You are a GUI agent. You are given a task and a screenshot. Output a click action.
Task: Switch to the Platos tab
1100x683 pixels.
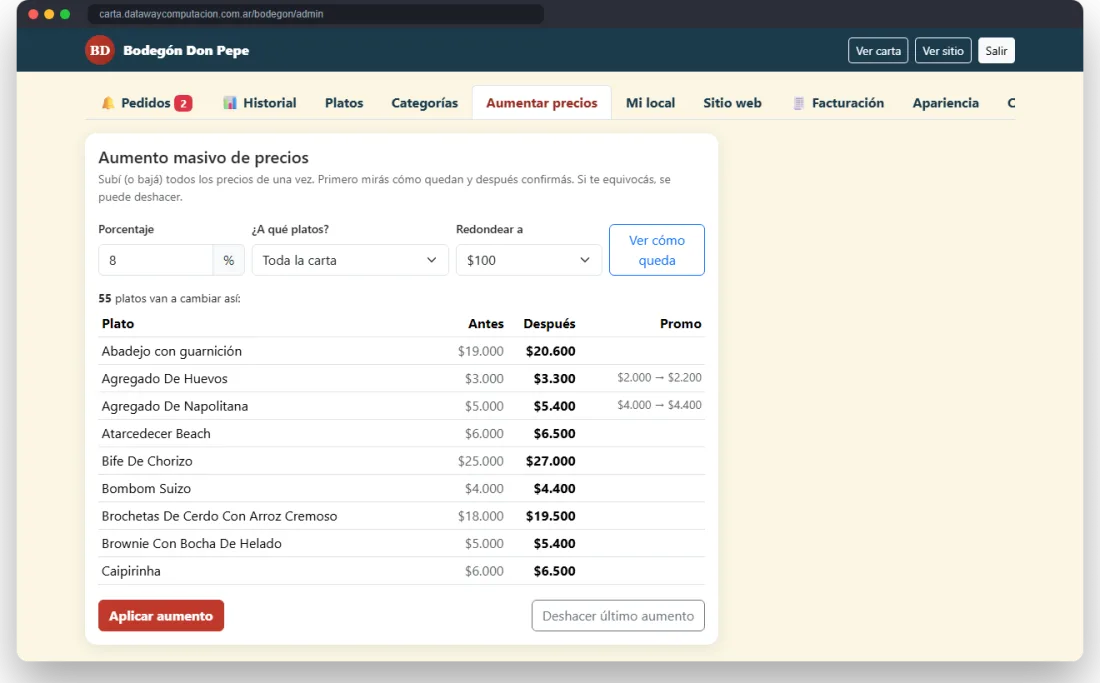click(x=344, y=103)
